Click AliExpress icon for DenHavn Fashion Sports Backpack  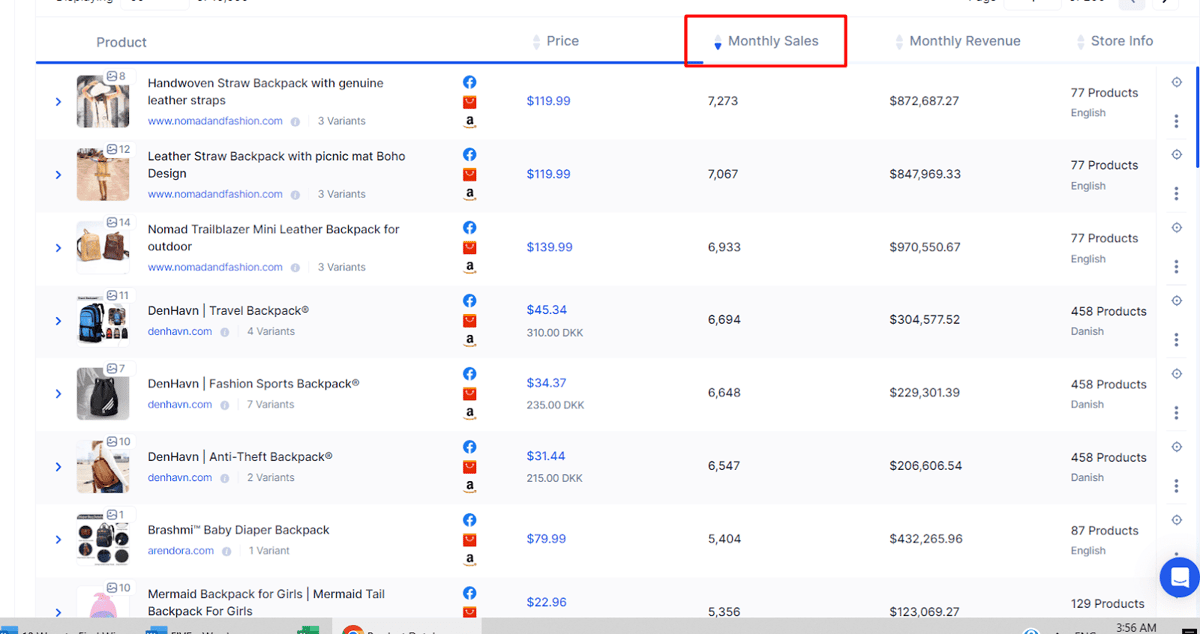pyautogui.click(x=469, y=394)
